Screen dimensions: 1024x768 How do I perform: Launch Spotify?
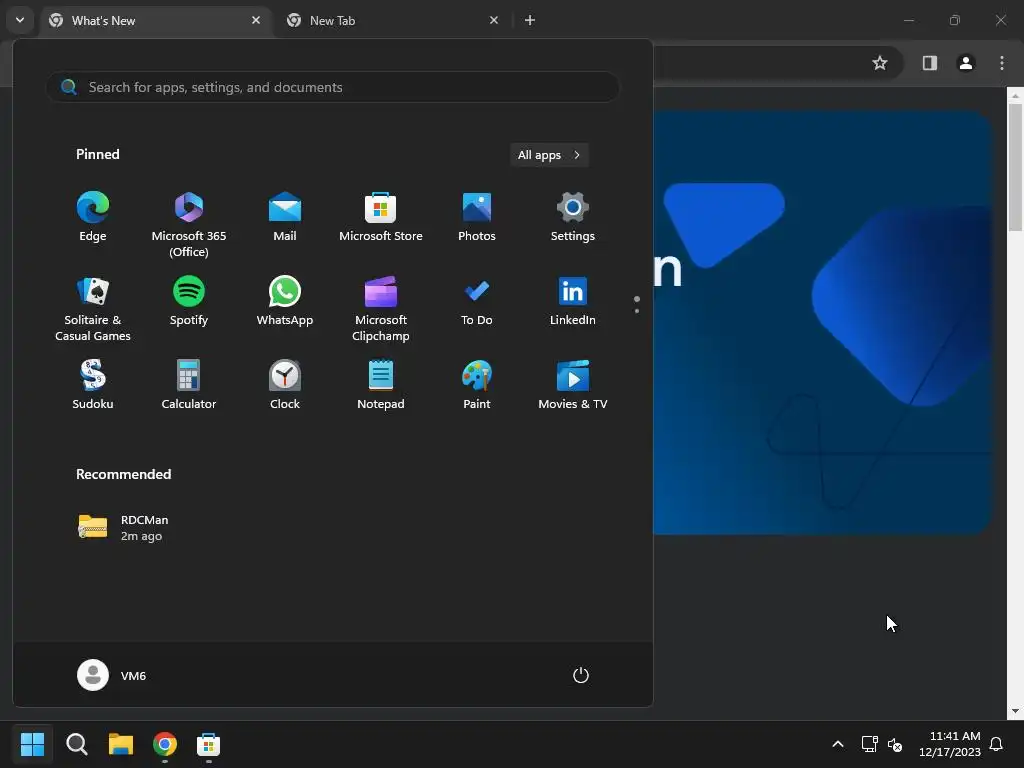click(x=189, y=301)
